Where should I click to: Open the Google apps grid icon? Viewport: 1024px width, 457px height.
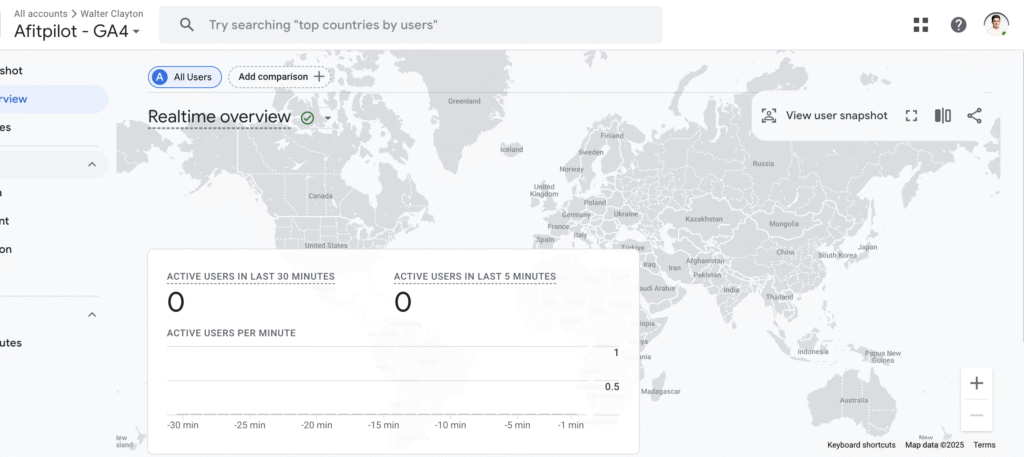point(921,25)
